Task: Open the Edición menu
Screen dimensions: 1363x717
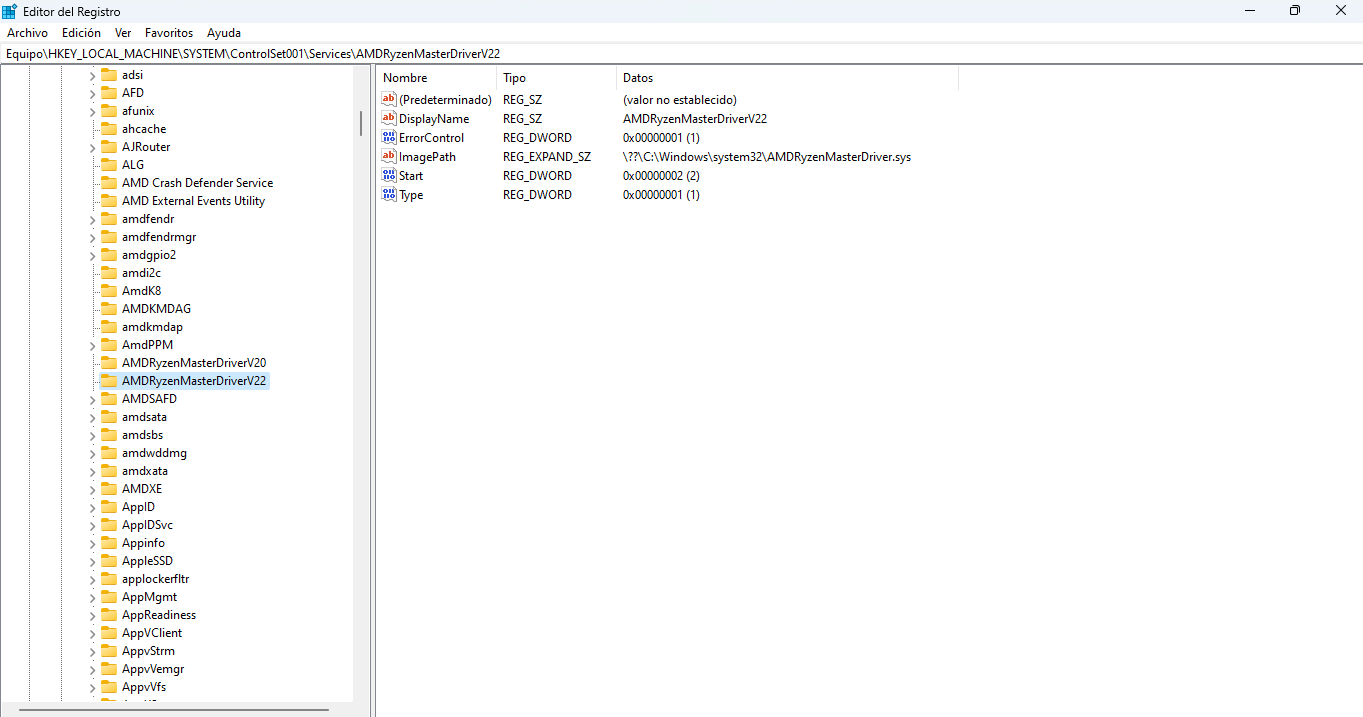Action: click(x=81, y=33)
